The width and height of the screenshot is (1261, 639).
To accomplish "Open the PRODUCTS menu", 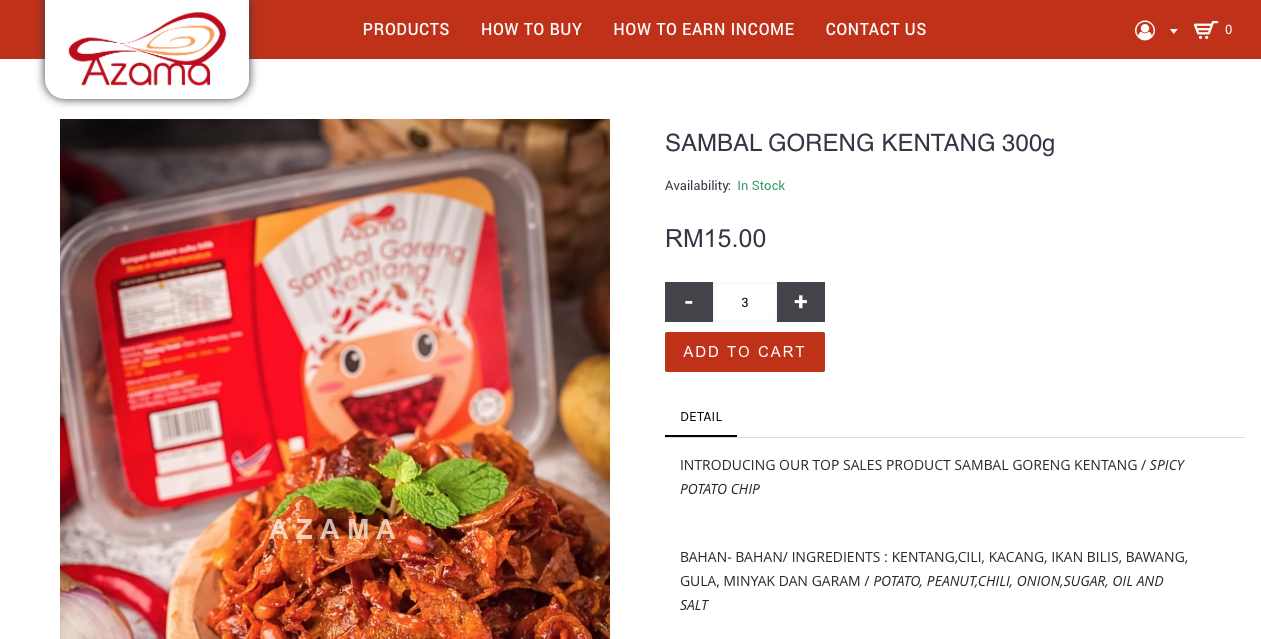I will pyautogui.click(x=406, y=30).
